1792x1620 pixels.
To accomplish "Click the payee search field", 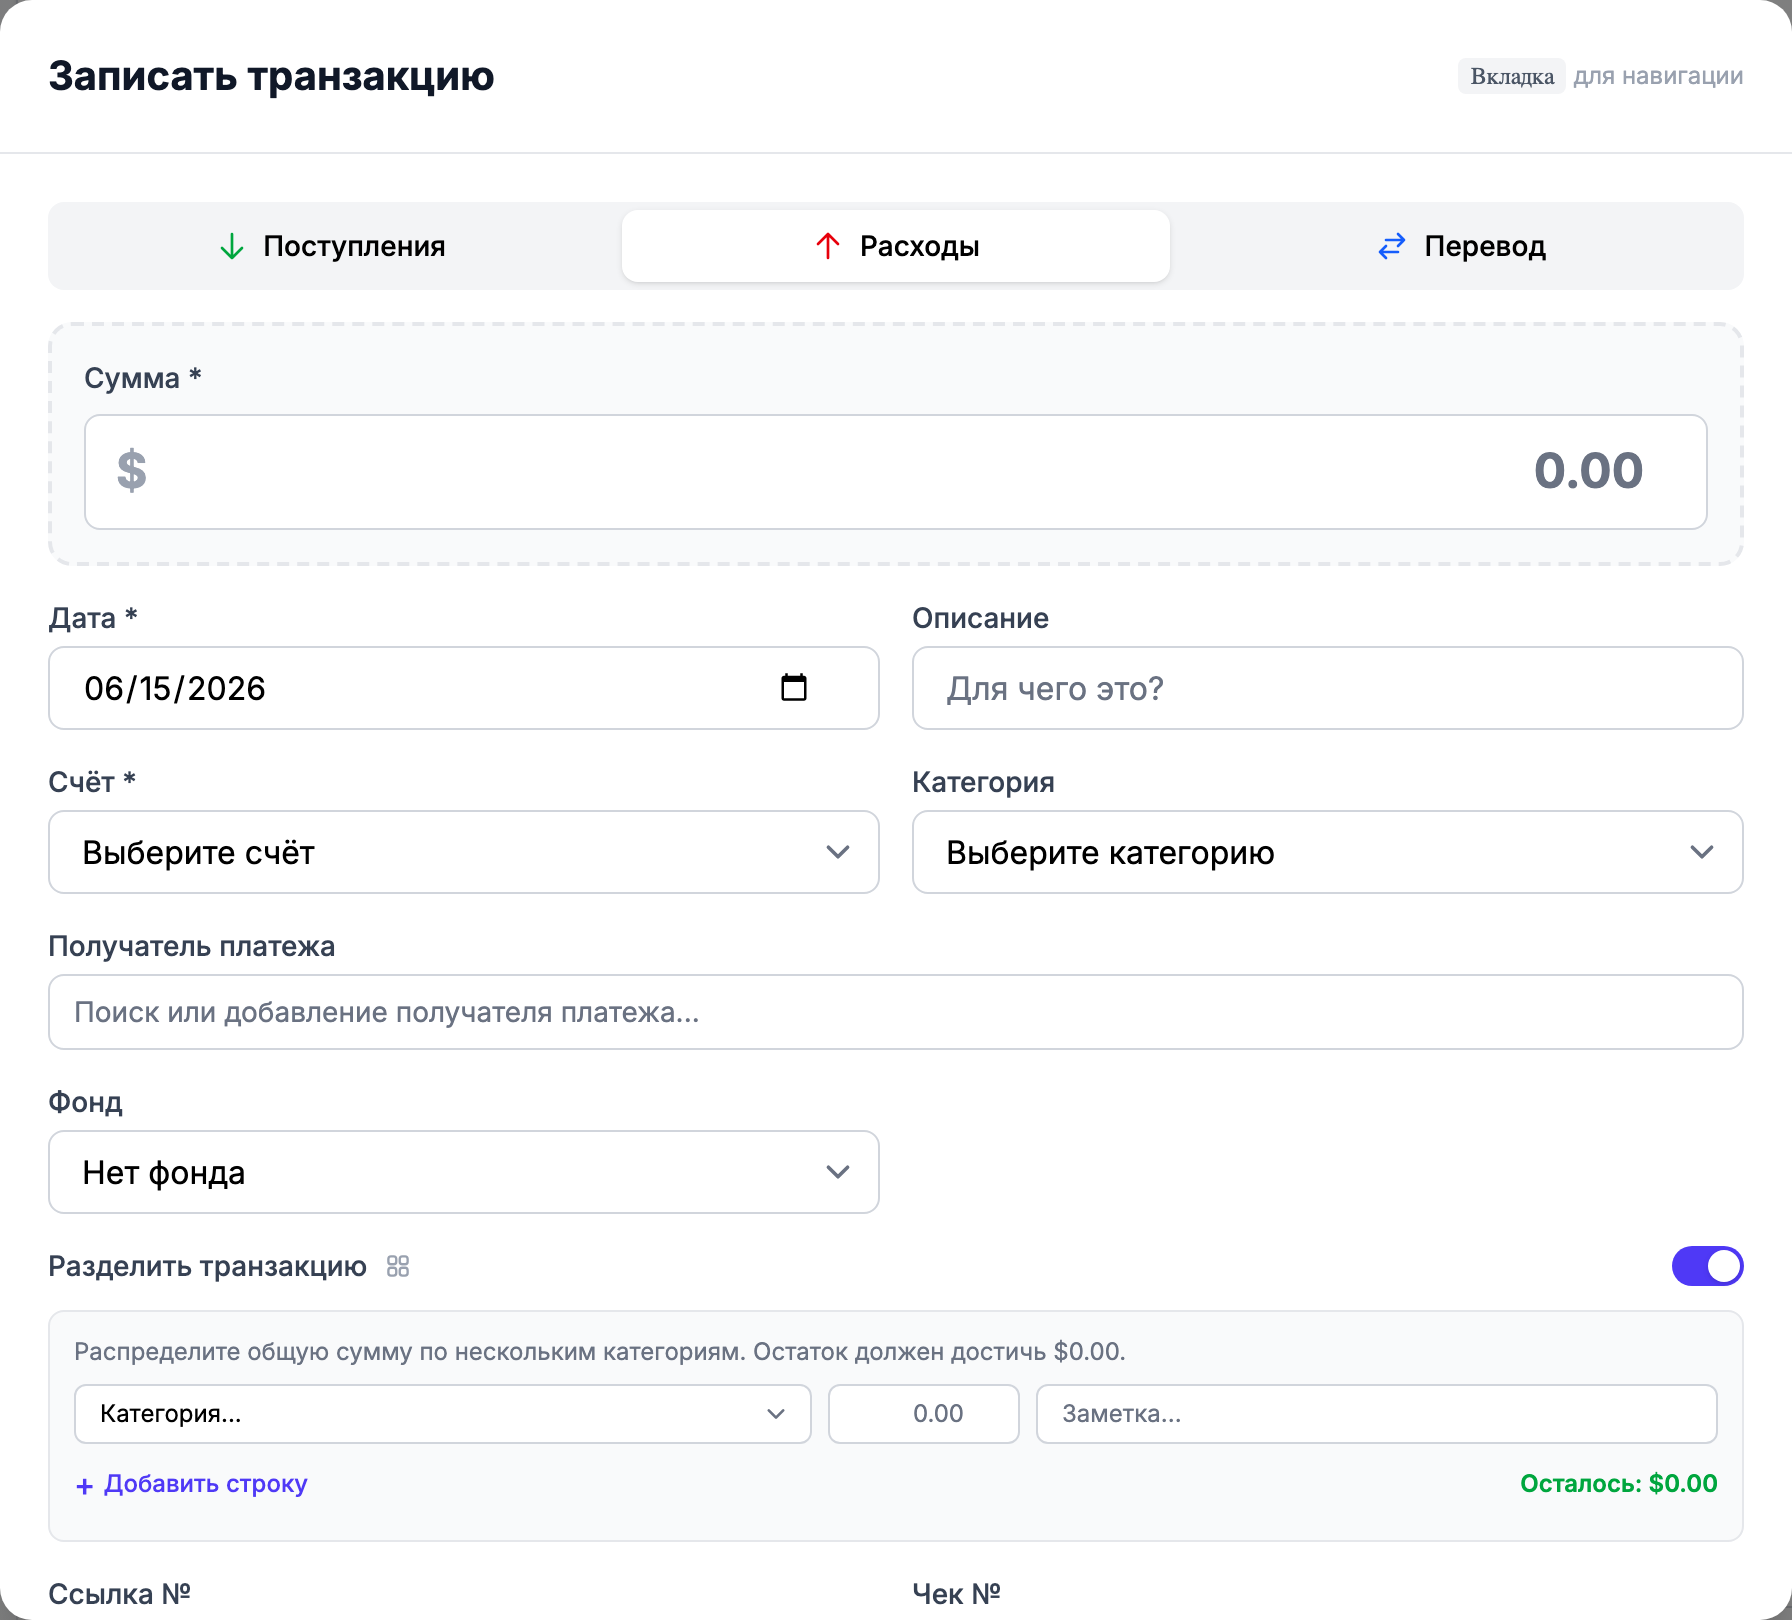I will [x=896, y=1012].
